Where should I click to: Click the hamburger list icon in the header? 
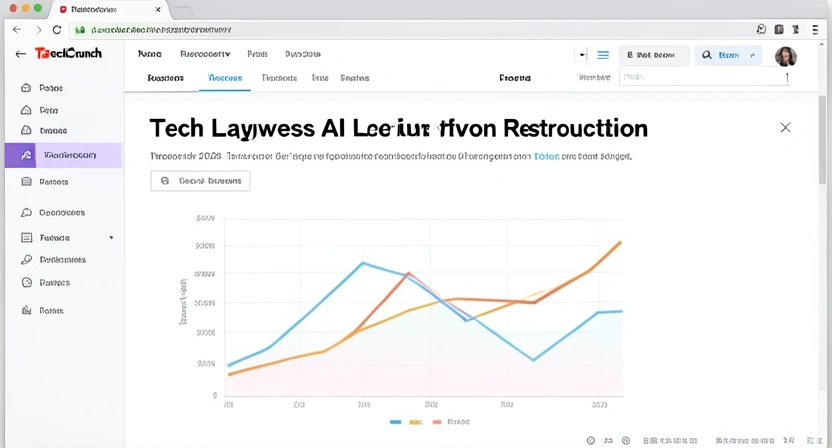[x=603, y=56]
